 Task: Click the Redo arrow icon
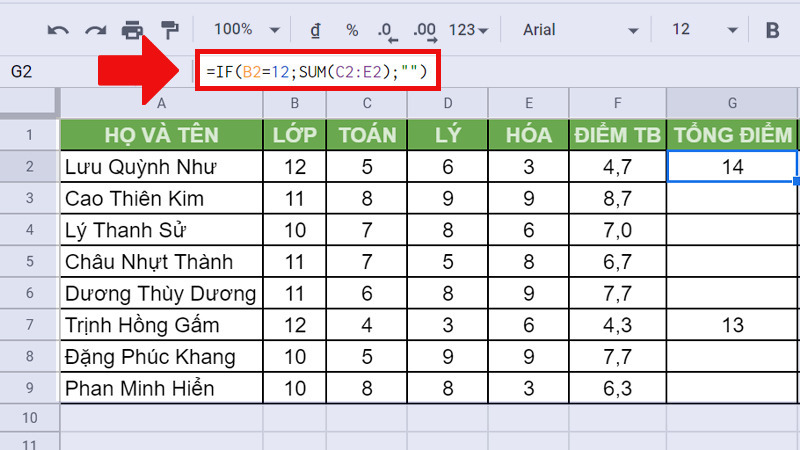pyautogui.click(x=95, y=30)
